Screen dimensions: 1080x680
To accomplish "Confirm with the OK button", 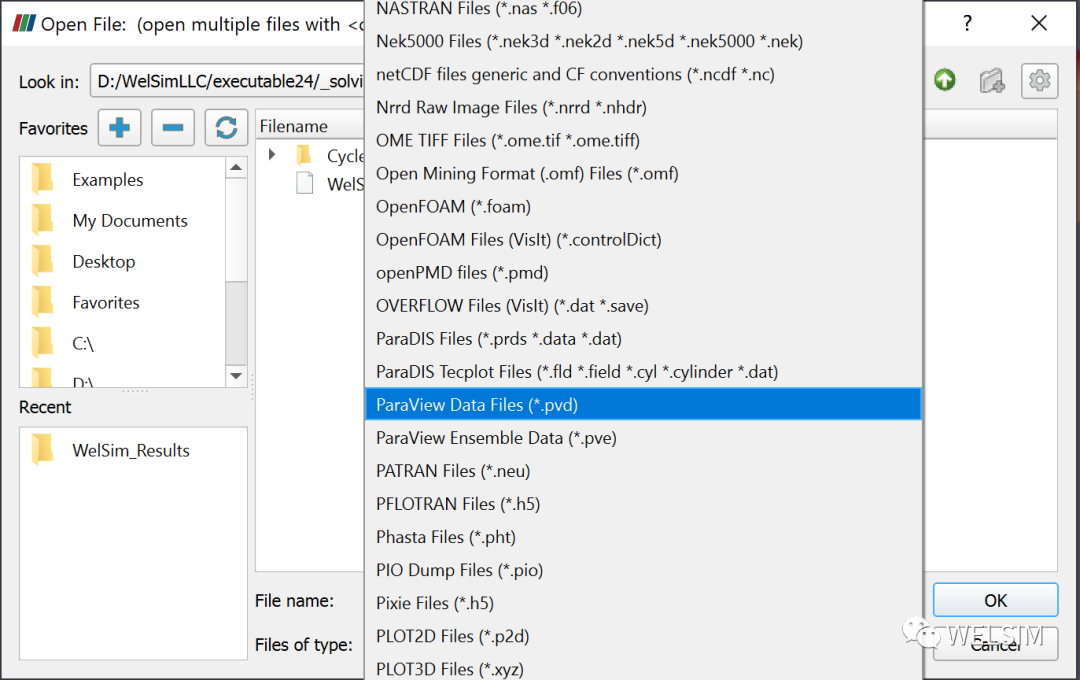I will (x=995, y=600).
